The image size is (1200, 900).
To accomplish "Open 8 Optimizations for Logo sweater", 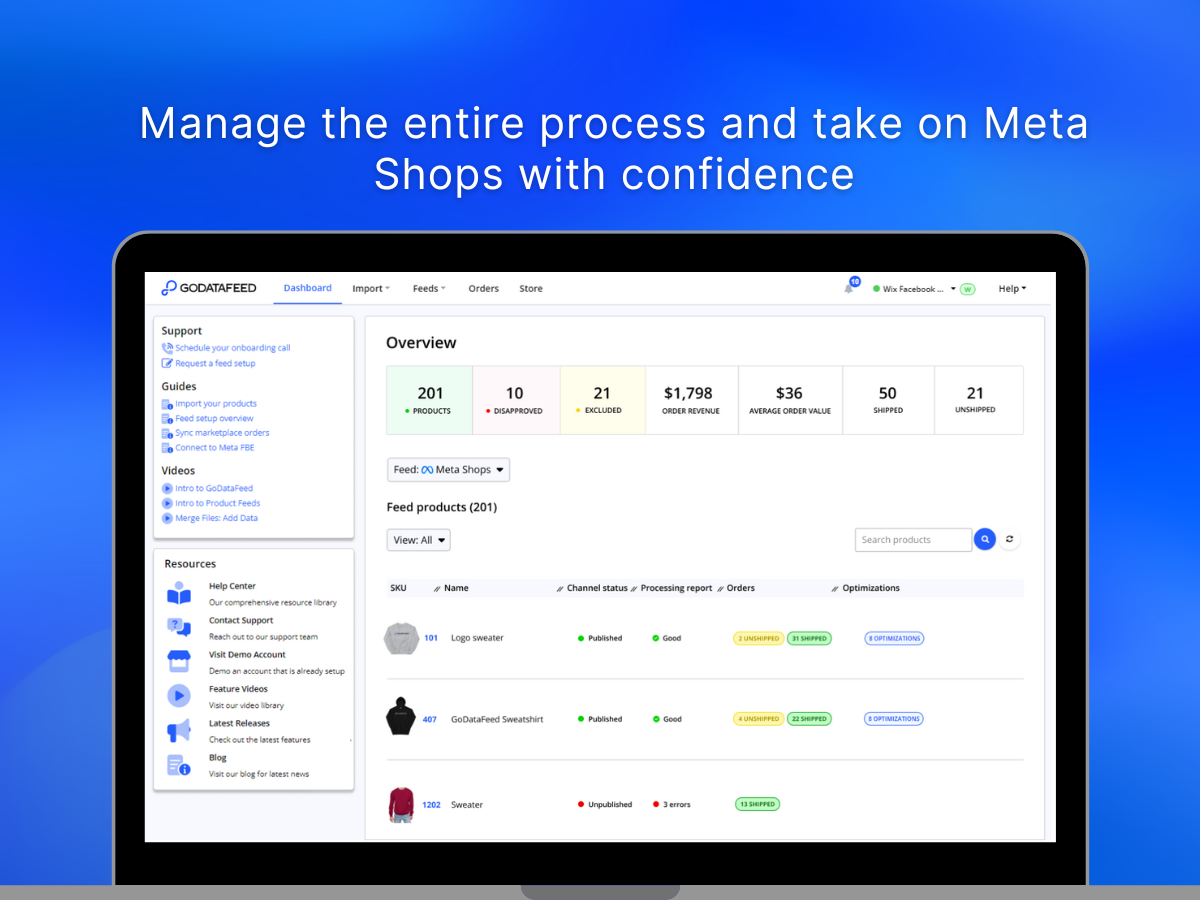I will (894, 638).
